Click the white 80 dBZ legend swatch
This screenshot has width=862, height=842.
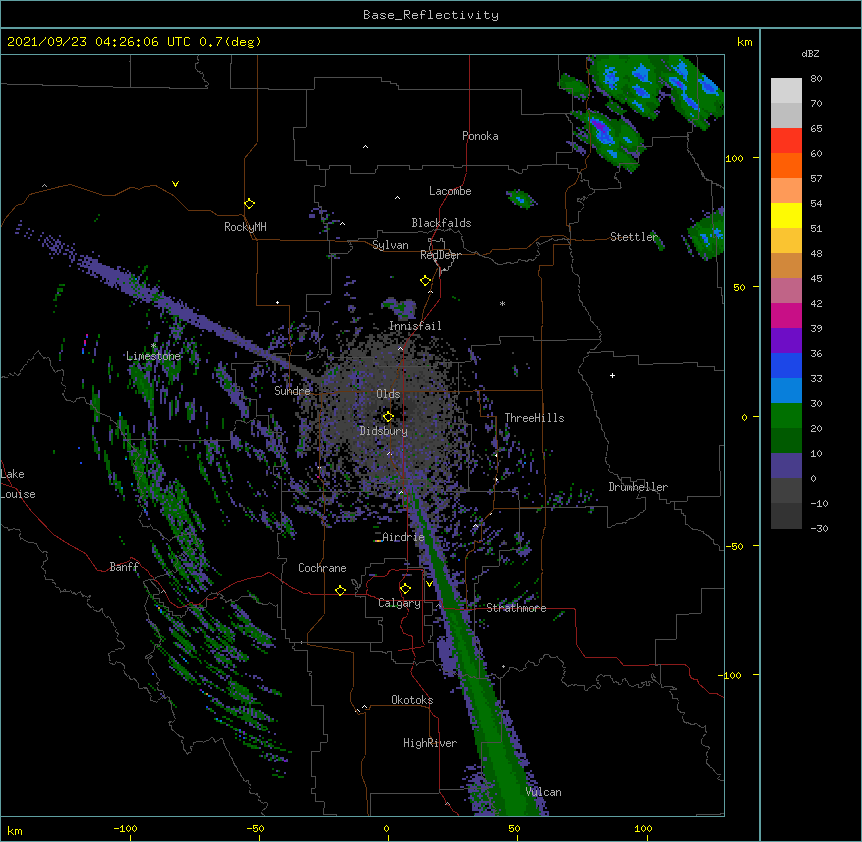coord(786,90)
